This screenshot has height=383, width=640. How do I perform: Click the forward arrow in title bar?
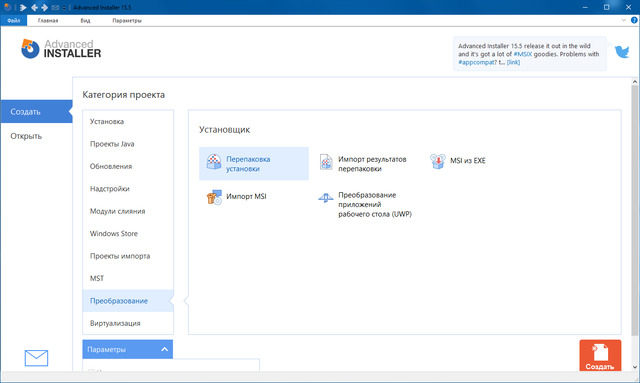(44, 7)
